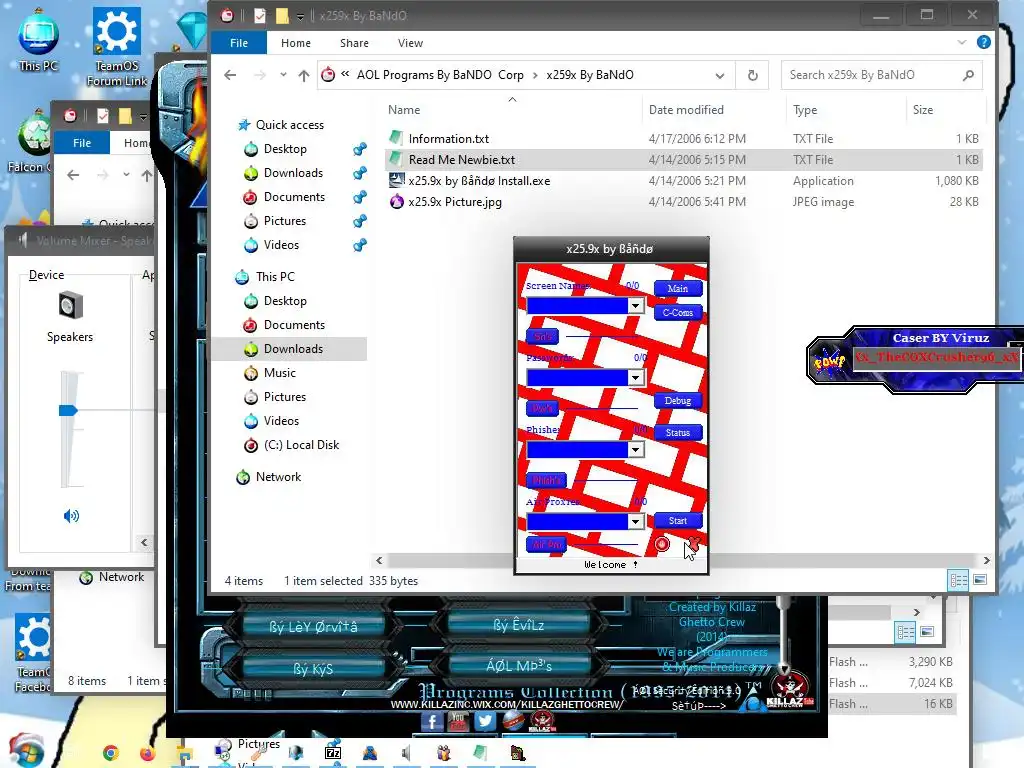Sort files by the Name column header
Screen dimensions: 1024x768
click(x=404, y=110)
